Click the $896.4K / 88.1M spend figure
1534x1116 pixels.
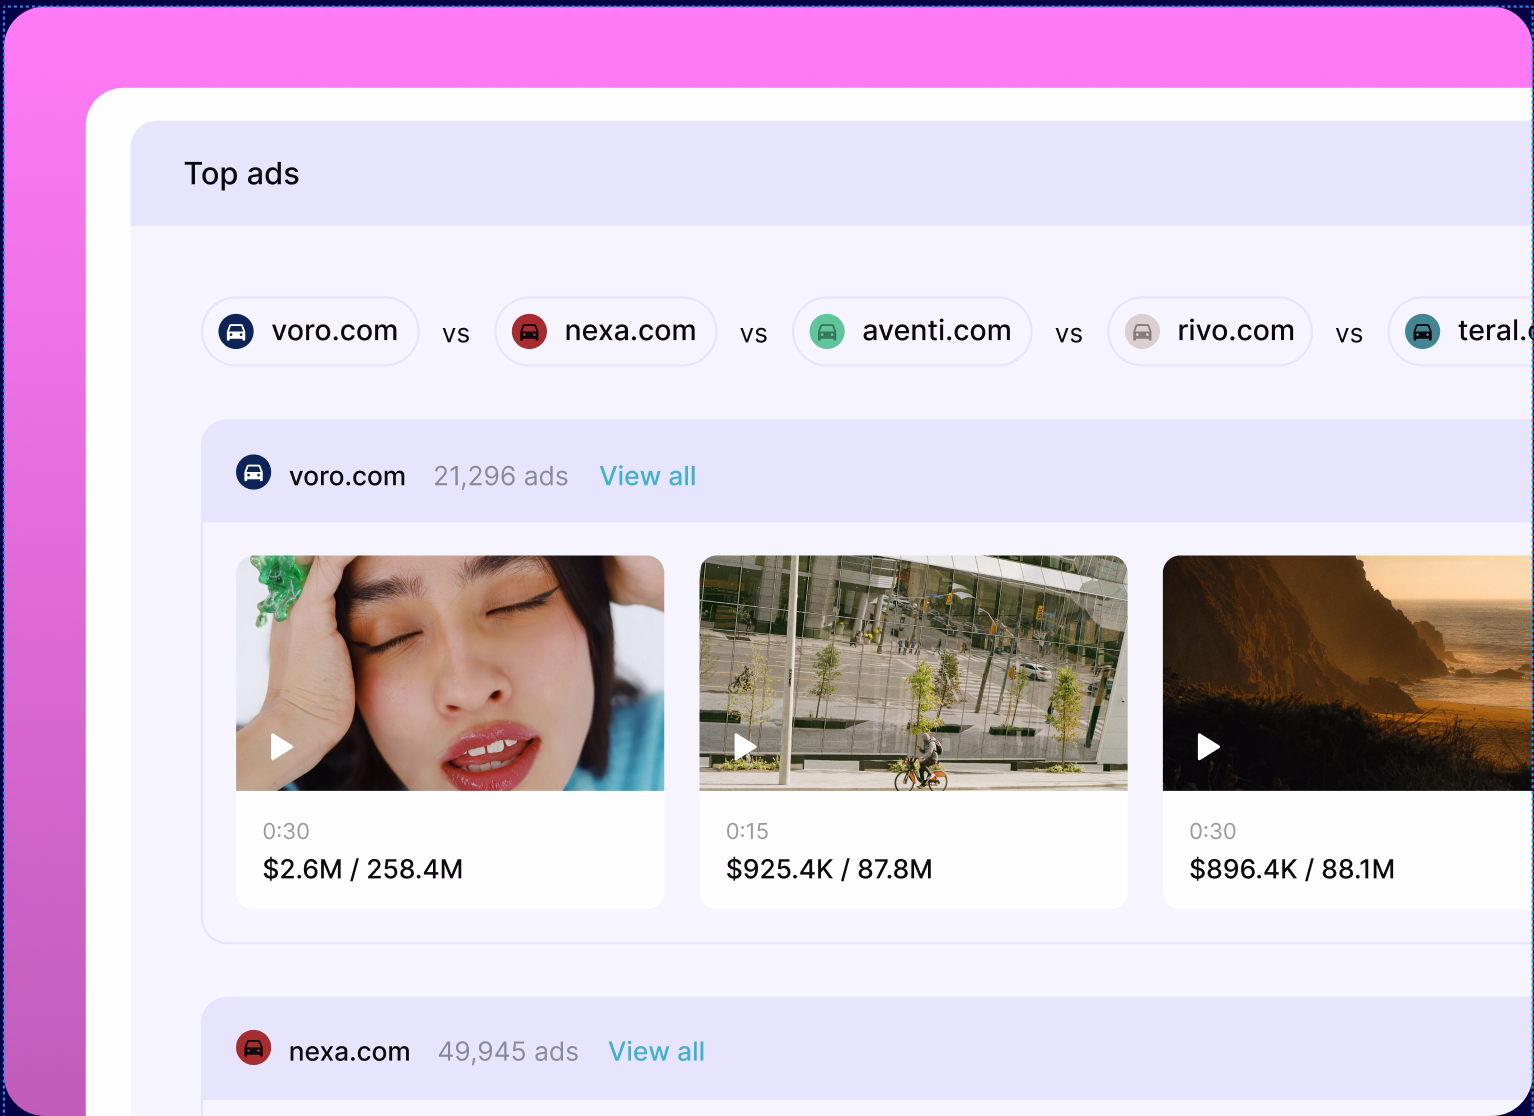(1292, 869)
